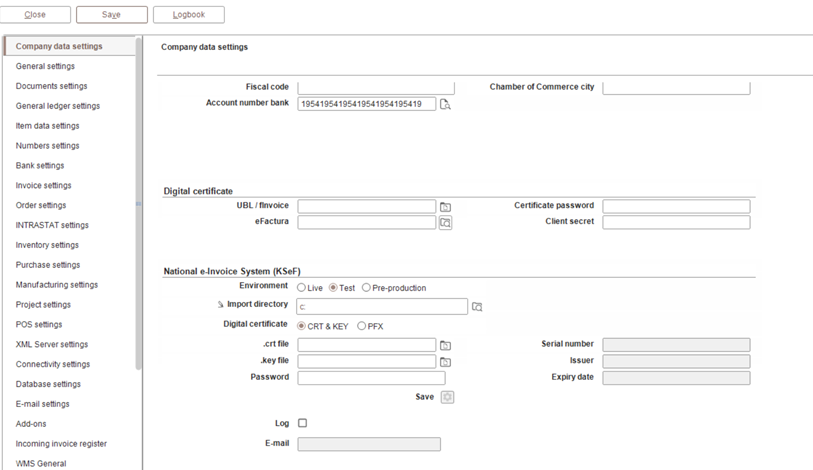This screenshot has height=470, width=813.
Task: Click into the Fiscal code field
Action: pyautogui.click(x=376, y=88)
